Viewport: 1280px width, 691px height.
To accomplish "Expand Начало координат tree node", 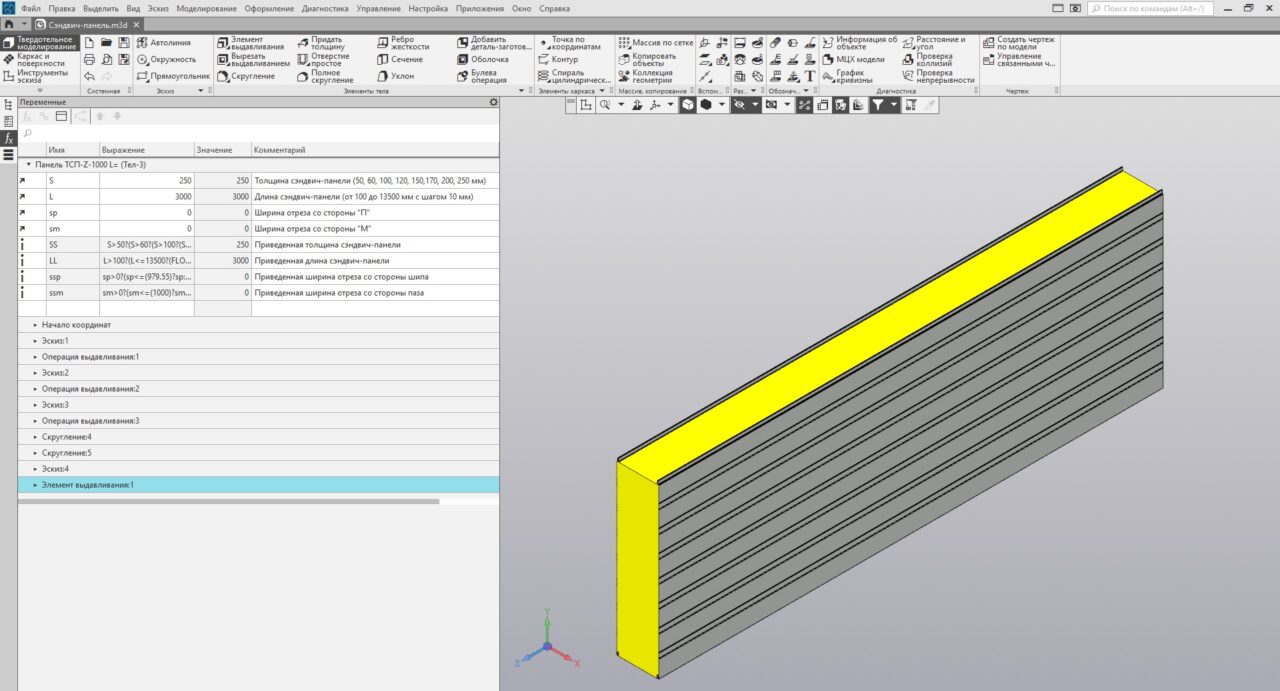I will pyautogui.click(x=35, y=325).
